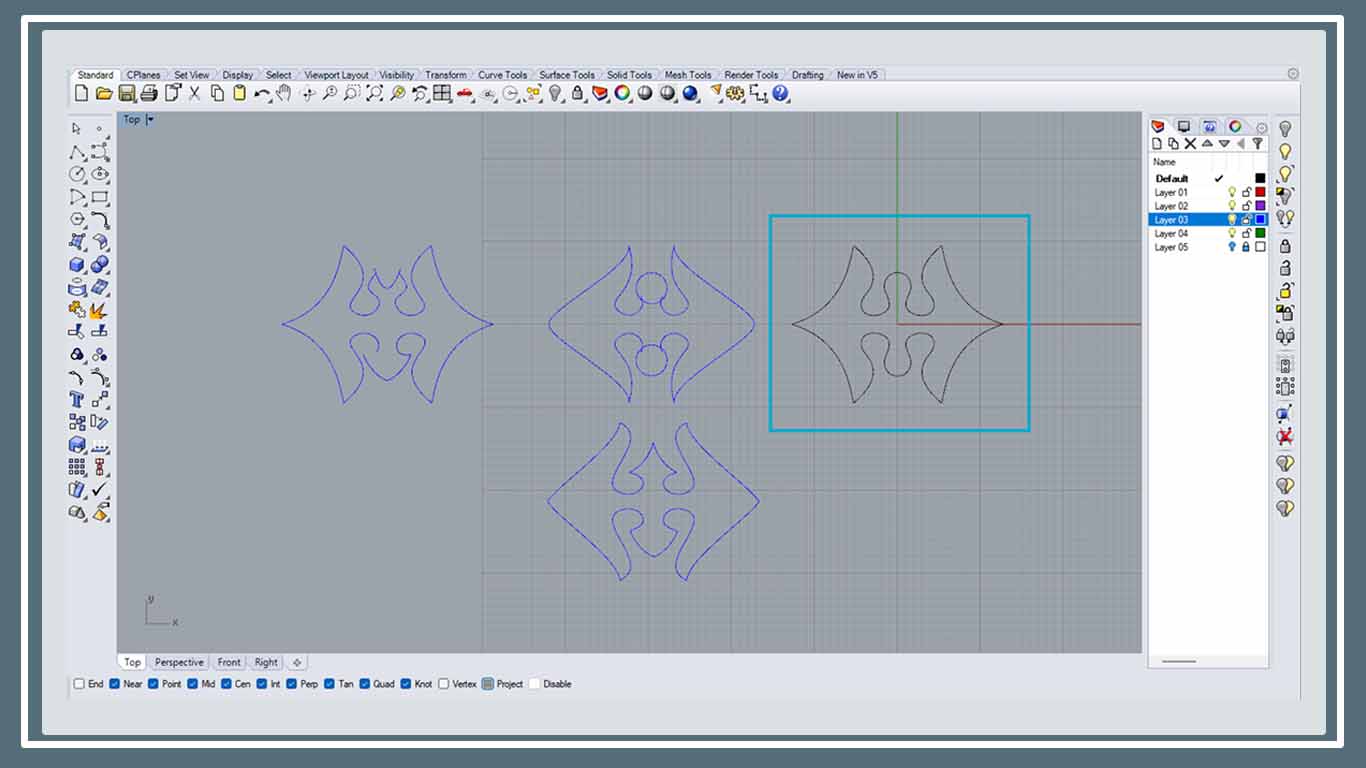Viewport: 1366px width, 768px height.
Task: Enable the Vertex osnap checkbox
Action: [444, 684]
